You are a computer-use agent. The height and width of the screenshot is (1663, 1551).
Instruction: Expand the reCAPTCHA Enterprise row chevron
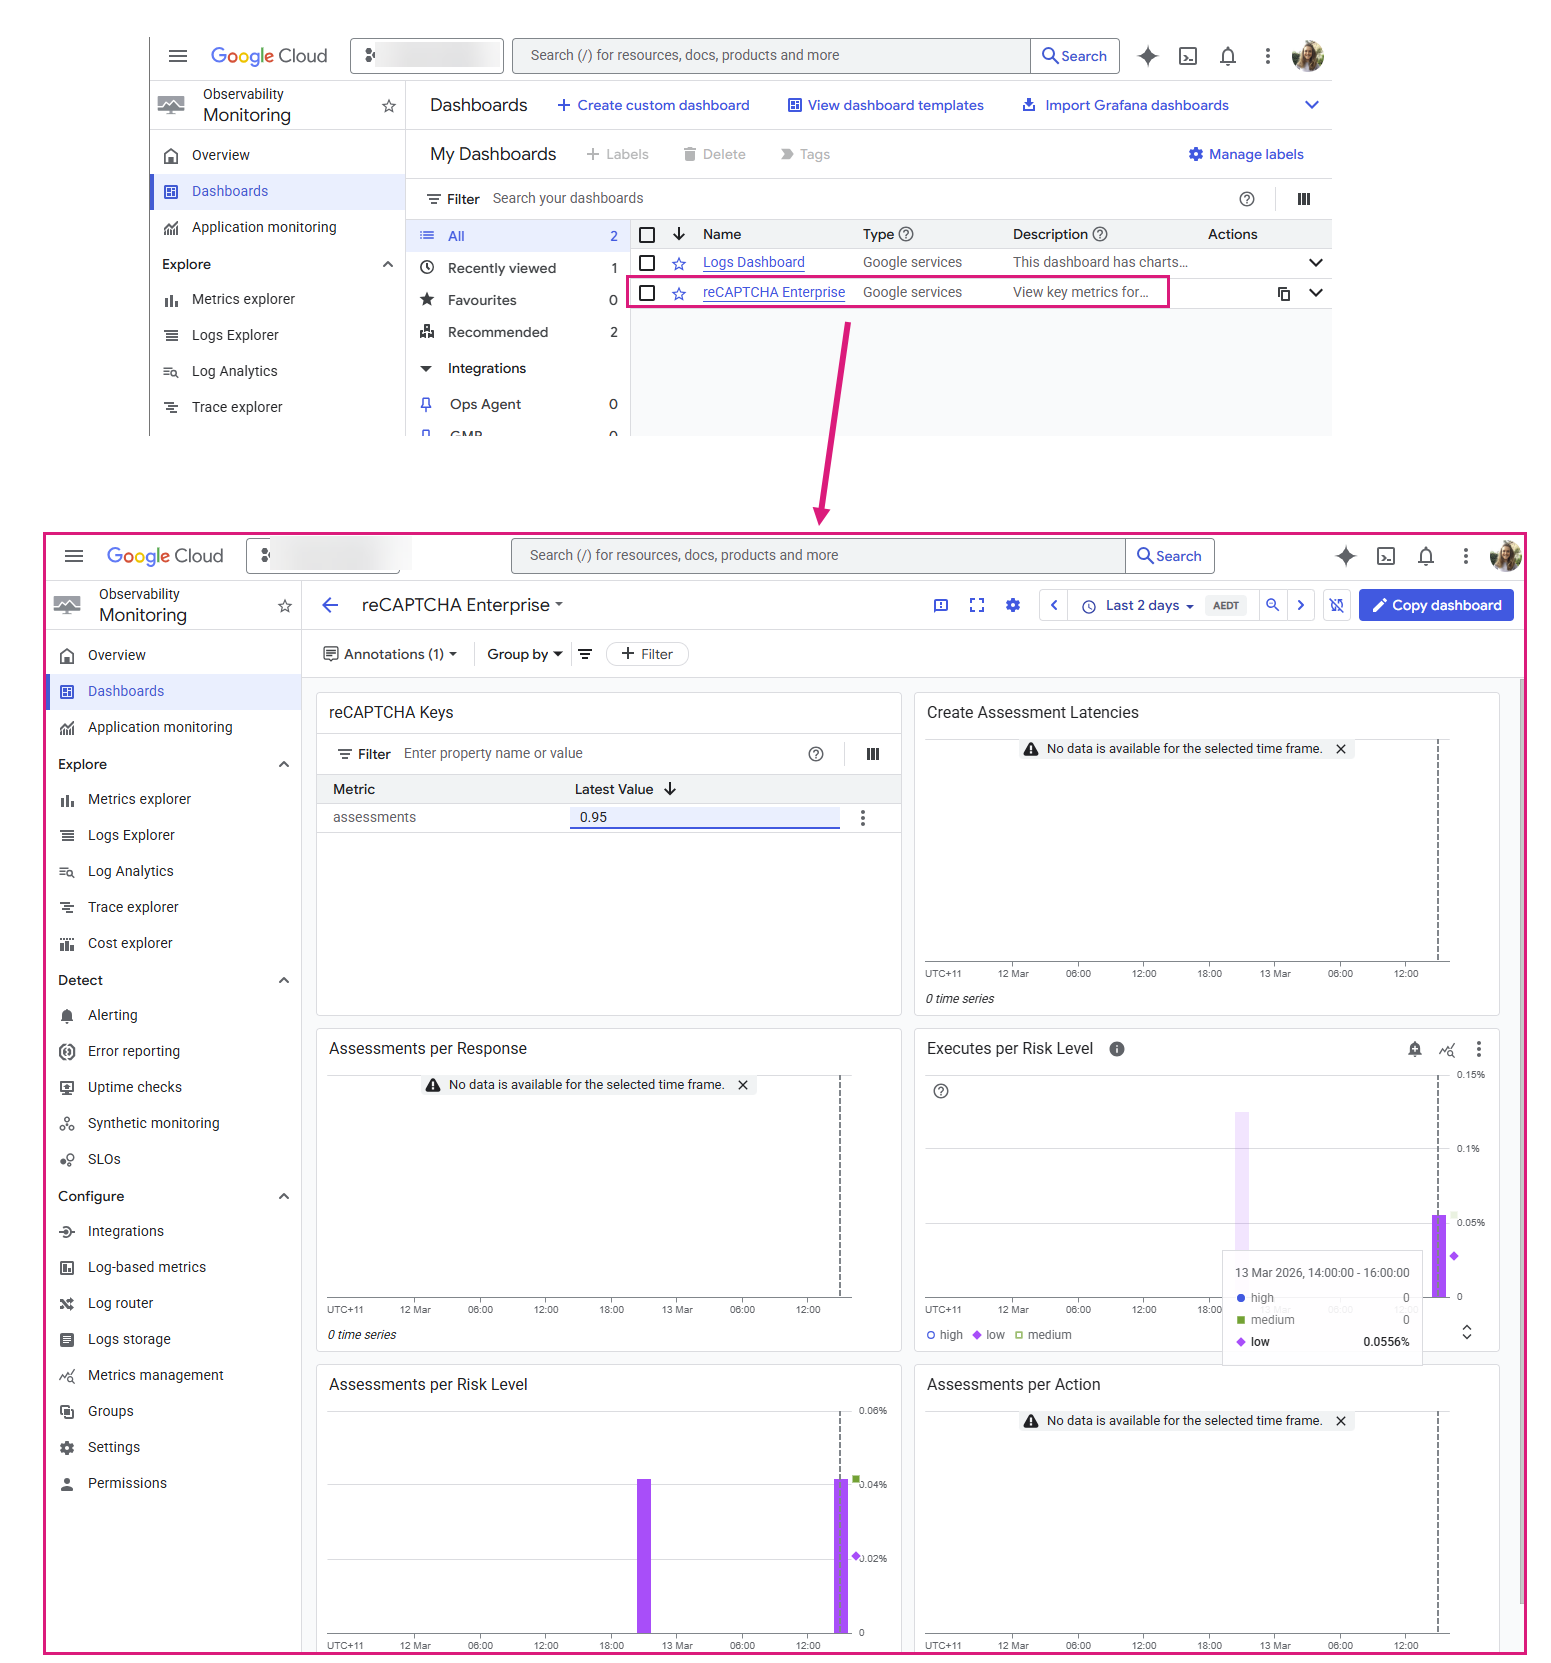pos(1316,293)
